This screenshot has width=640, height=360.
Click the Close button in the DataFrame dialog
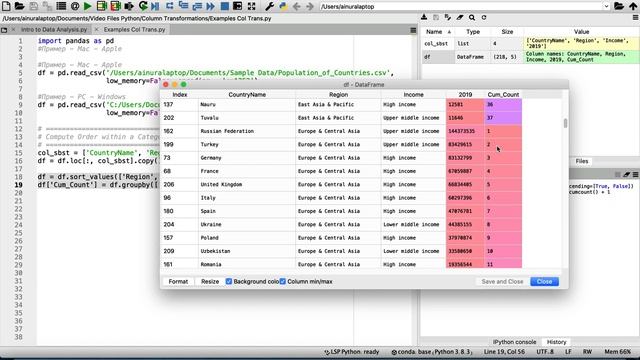[x=544, y=281]
